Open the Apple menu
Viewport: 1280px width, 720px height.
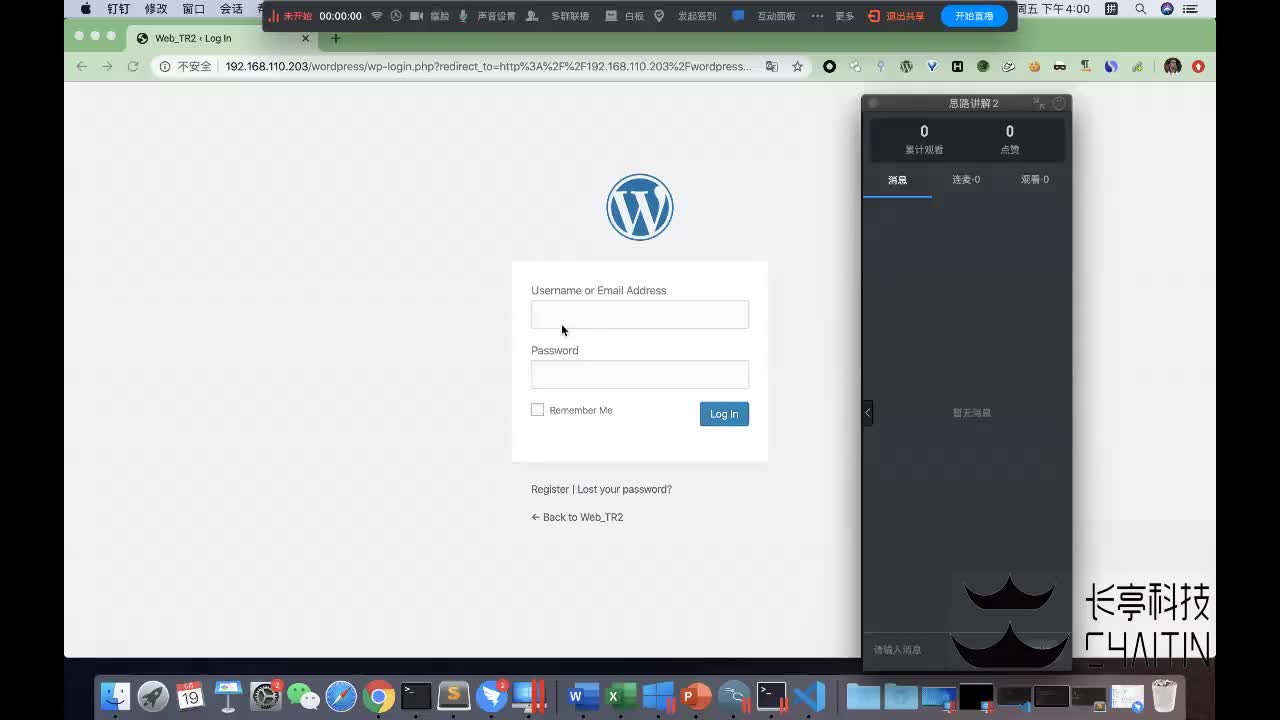86,9
